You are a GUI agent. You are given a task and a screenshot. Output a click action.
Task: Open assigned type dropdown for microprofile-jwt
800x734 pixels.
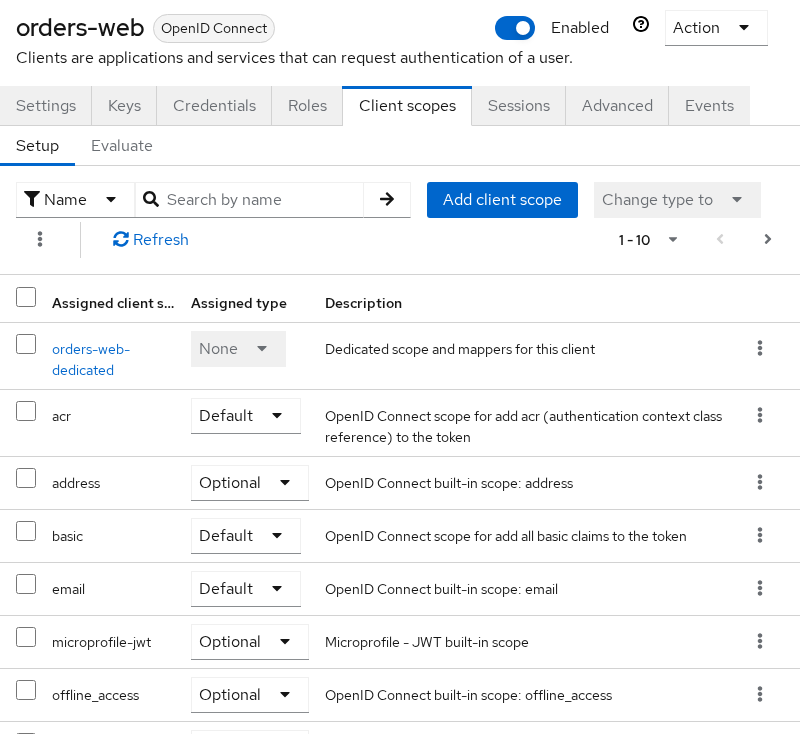point(249,642)
